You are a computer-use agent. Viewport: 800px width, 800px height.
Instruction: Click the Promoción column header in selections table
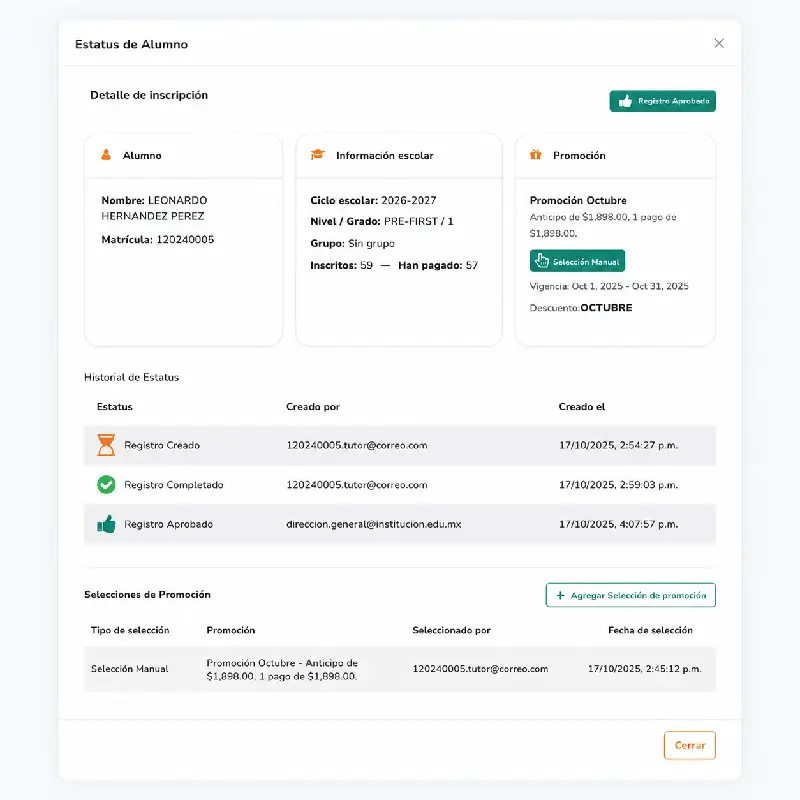pos(231,630)
